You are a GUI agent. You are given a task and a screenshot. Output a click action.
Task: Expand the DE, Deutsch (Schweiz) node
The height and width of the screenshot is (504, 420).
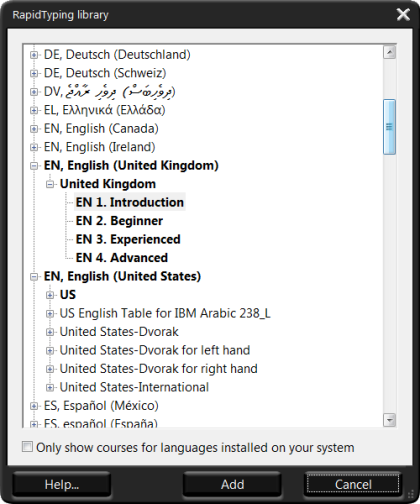[34, 73]
